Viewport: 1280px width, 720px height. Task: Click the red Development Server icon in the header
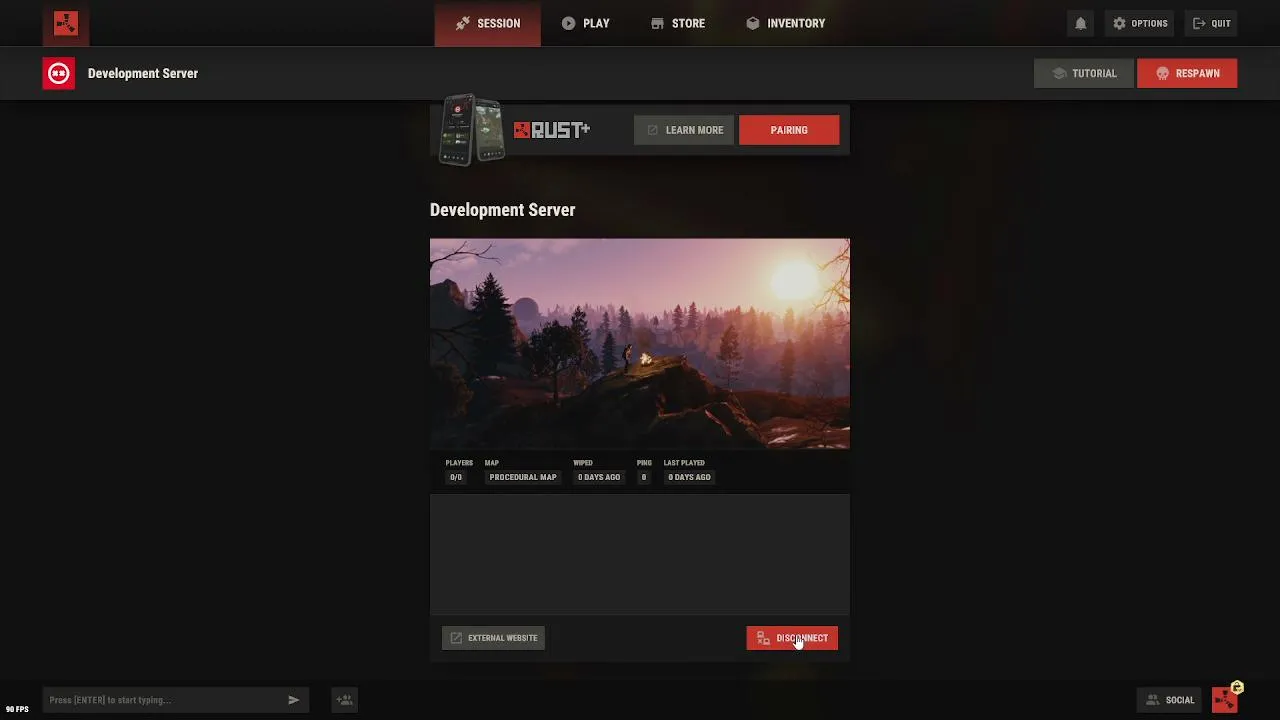[x=58, y=73]
